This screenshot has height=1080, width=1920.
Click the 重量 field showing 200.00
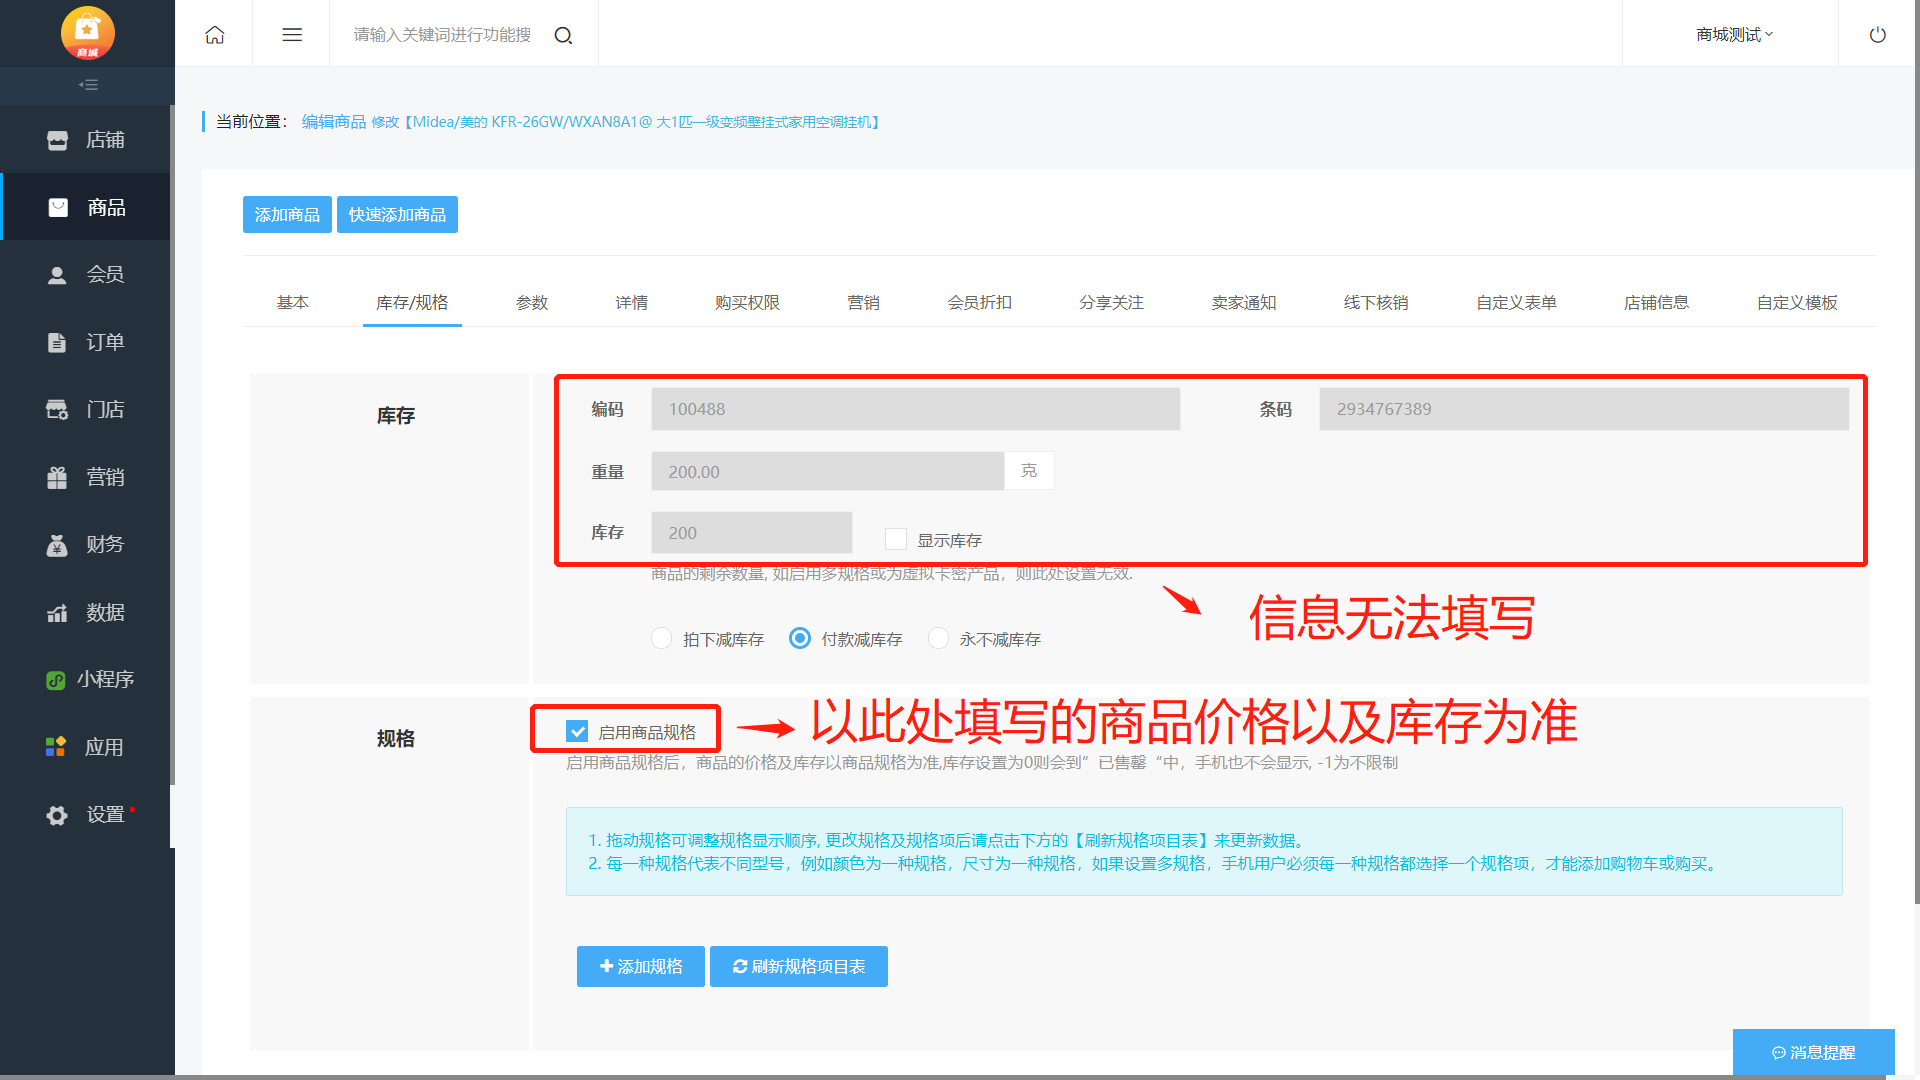pos(827,471)
